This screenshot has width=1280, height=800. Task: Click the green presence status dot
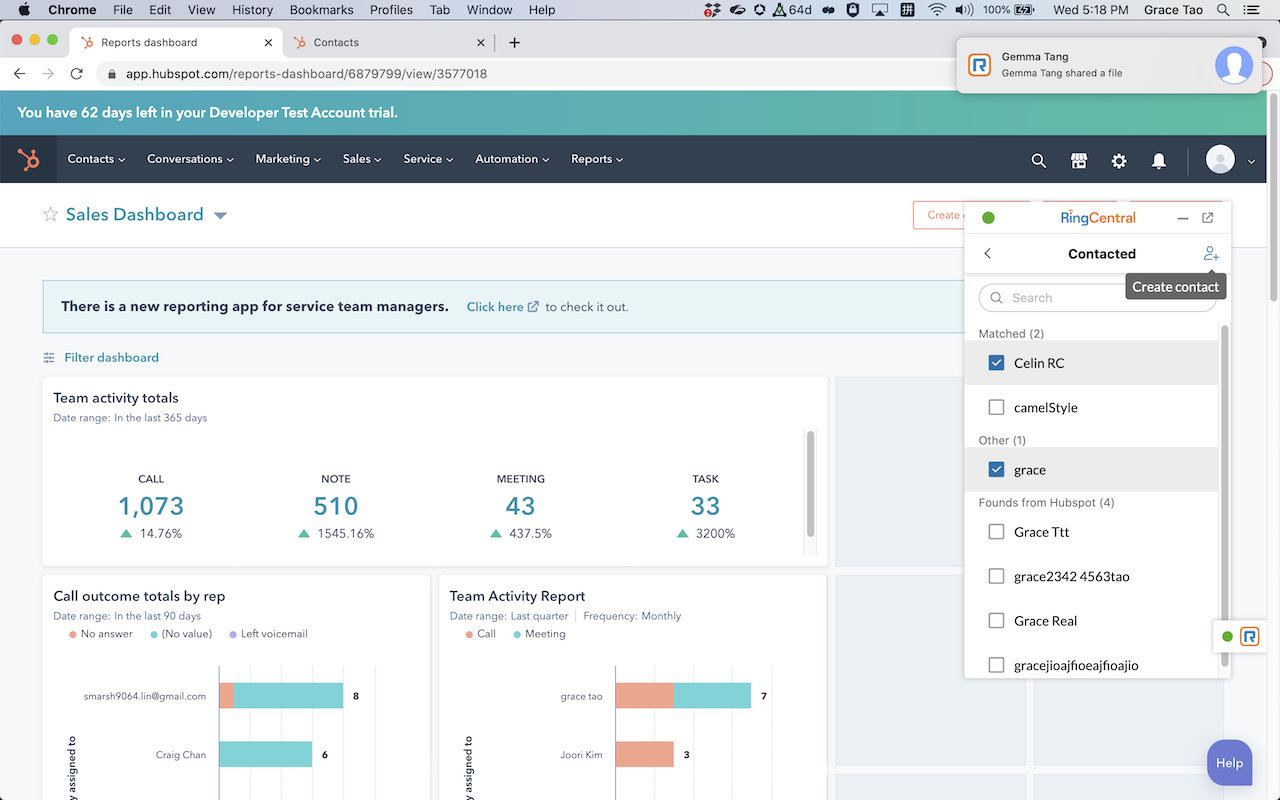[989, 216]
